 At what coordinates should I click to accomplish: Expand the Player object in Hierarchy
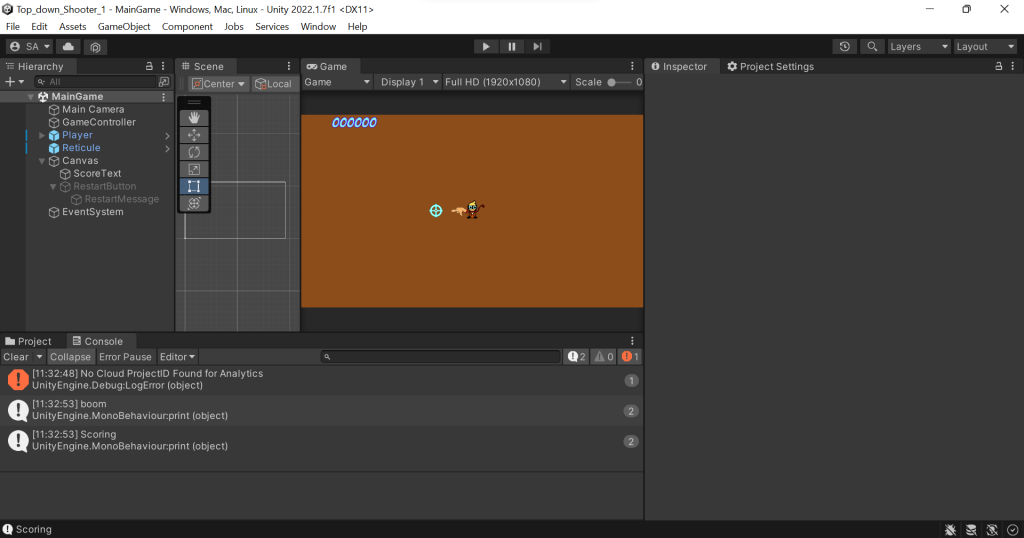coord(42,135)
